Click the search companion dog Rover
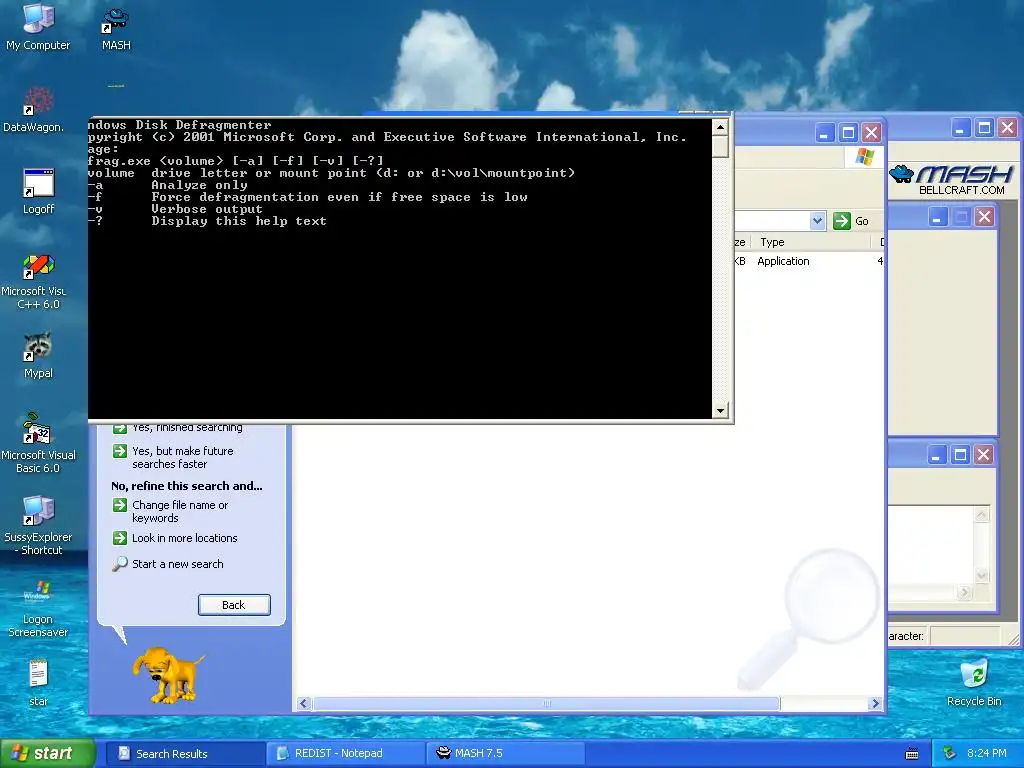This screenshot has height=768, width=1024. (x=167, y=674)
